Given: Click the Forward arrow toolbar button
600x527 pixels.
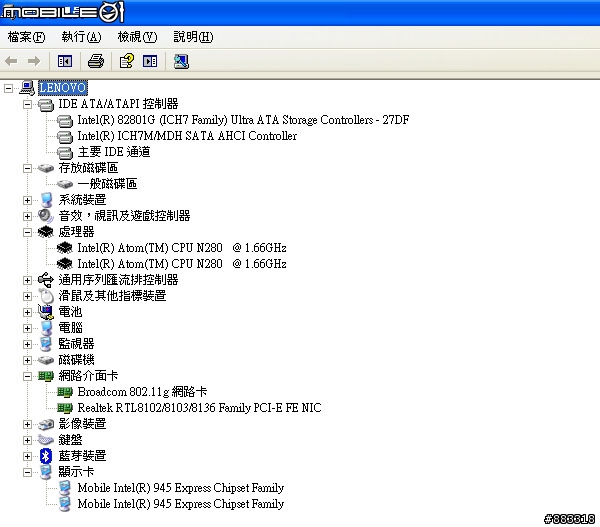Looking at the screenshot, I should (34, 61).
